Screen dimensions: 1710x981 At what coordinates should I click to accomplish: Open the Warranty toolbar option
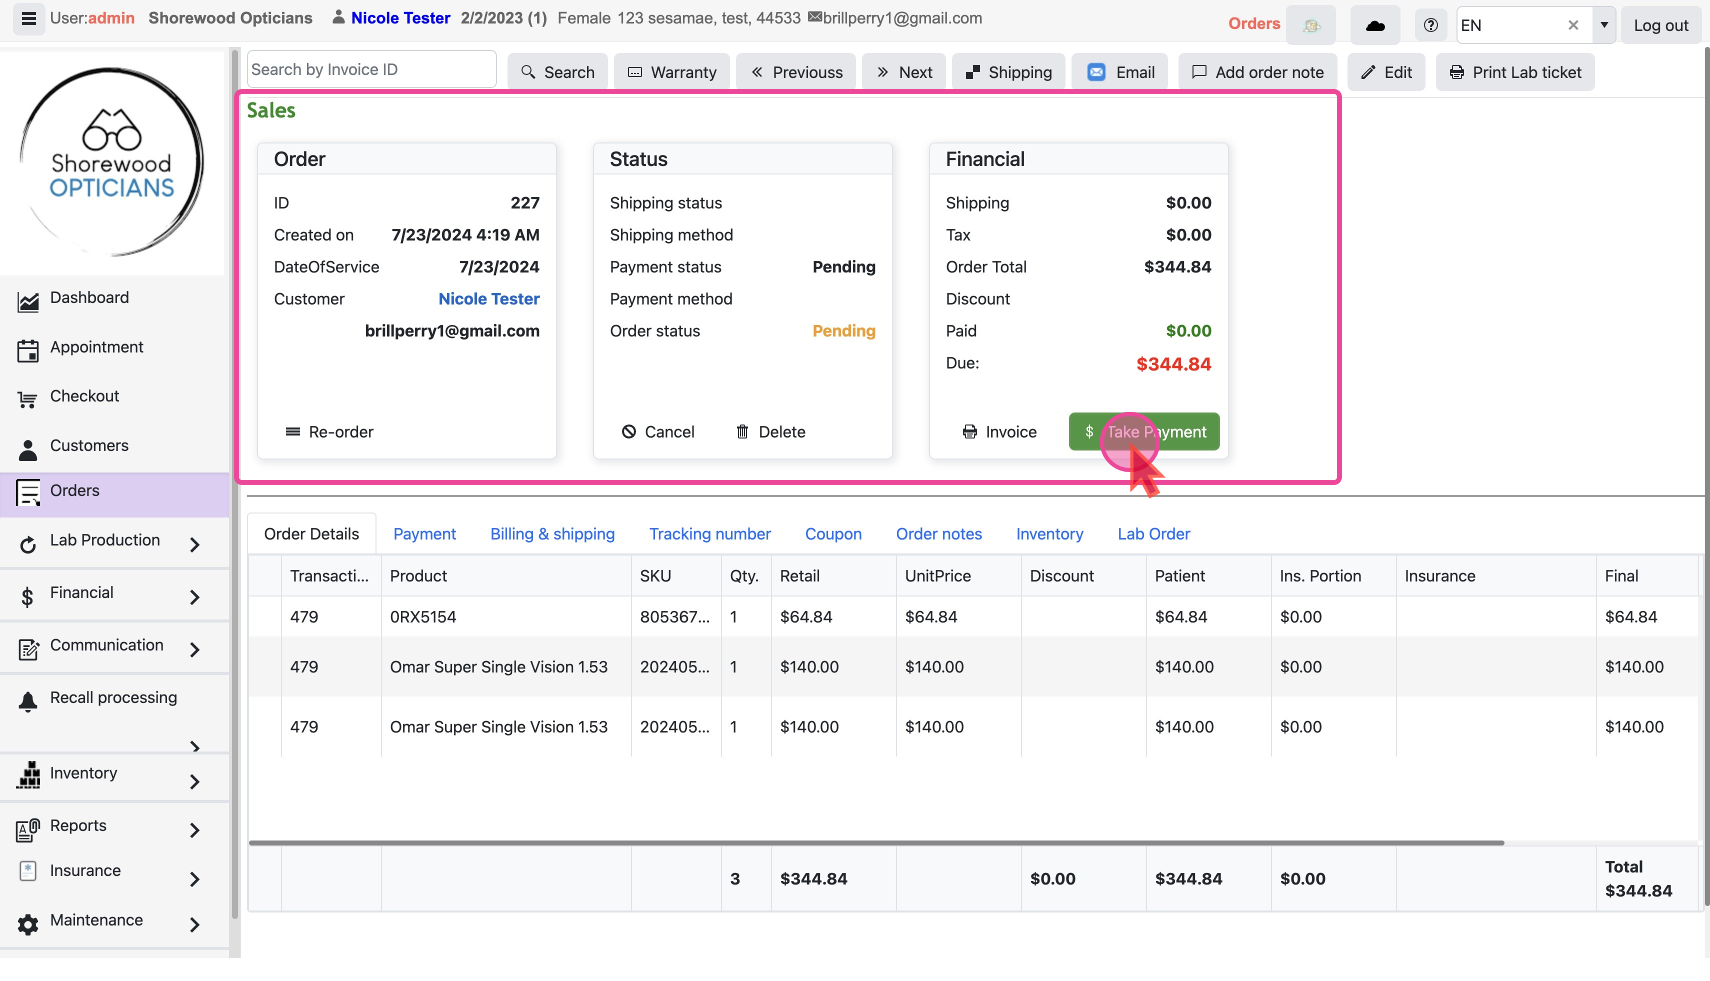click(x=671, y=72)
